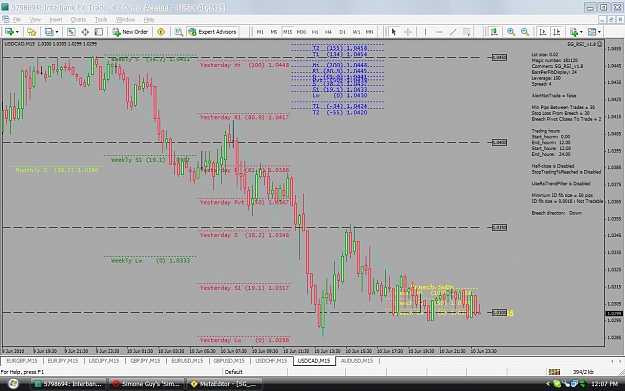Screen dimensions: 625x391
Task: Expand the Templates dropdown arrow
Action: (599, 32)
